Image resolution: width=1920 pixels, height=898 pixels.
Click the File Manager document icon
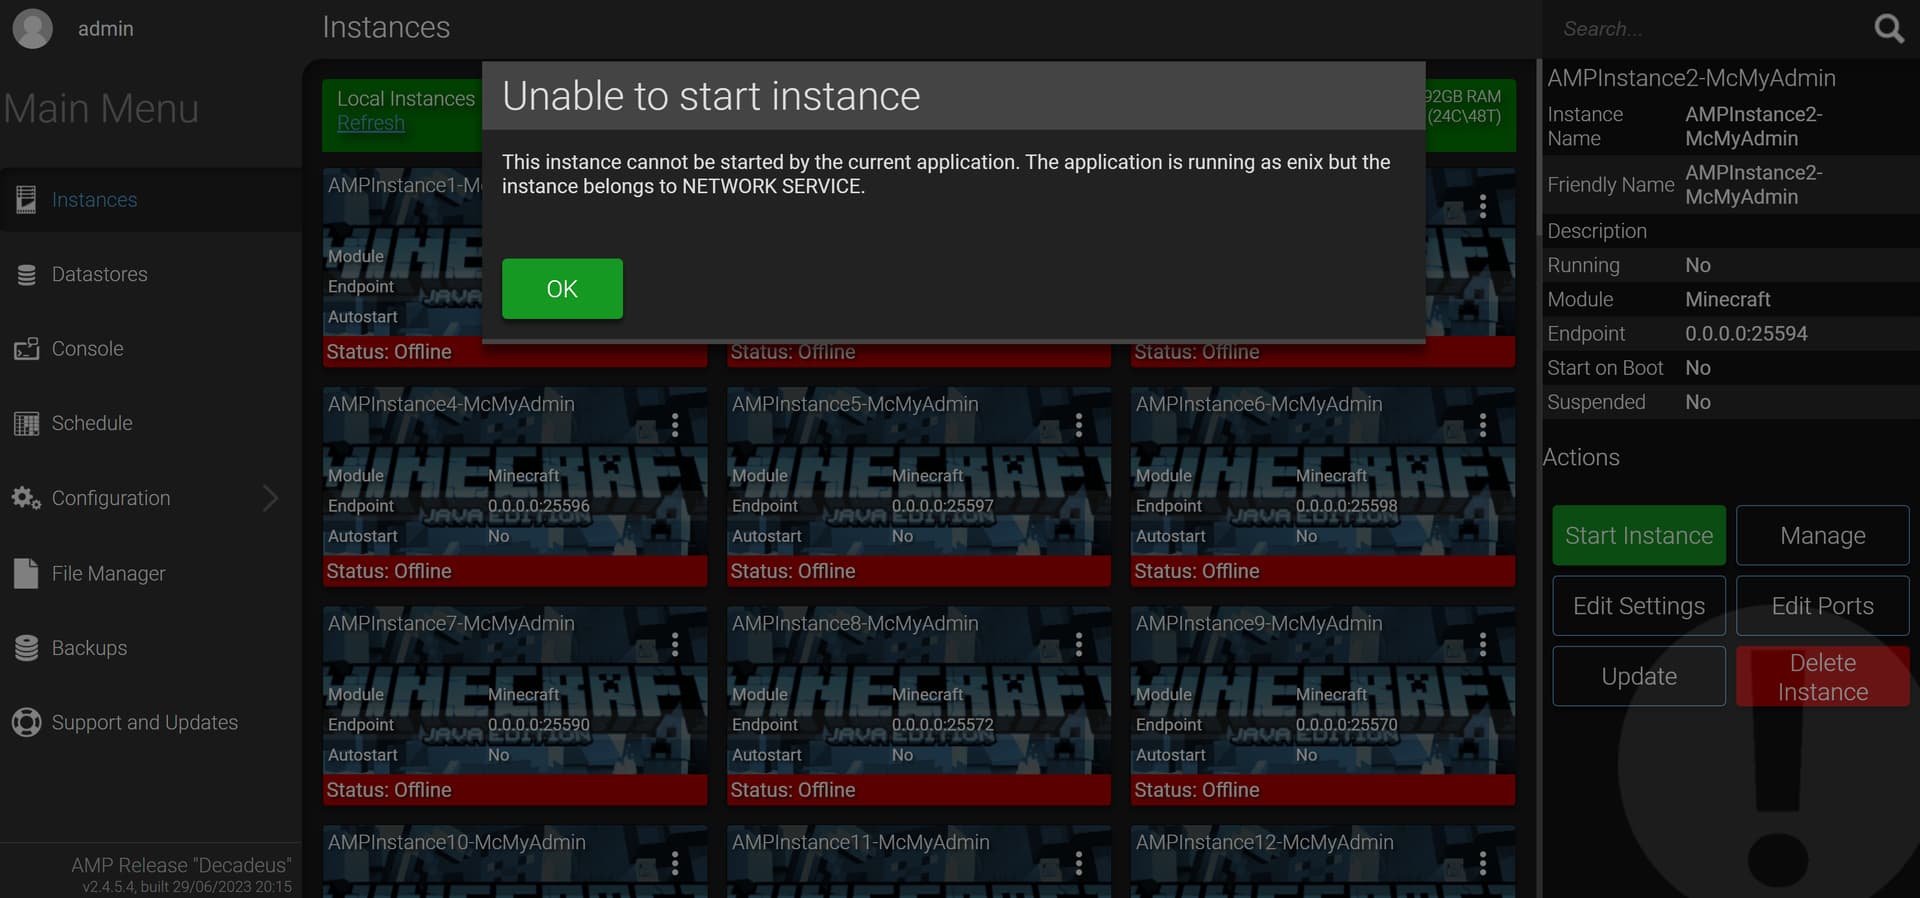point(26,573)
